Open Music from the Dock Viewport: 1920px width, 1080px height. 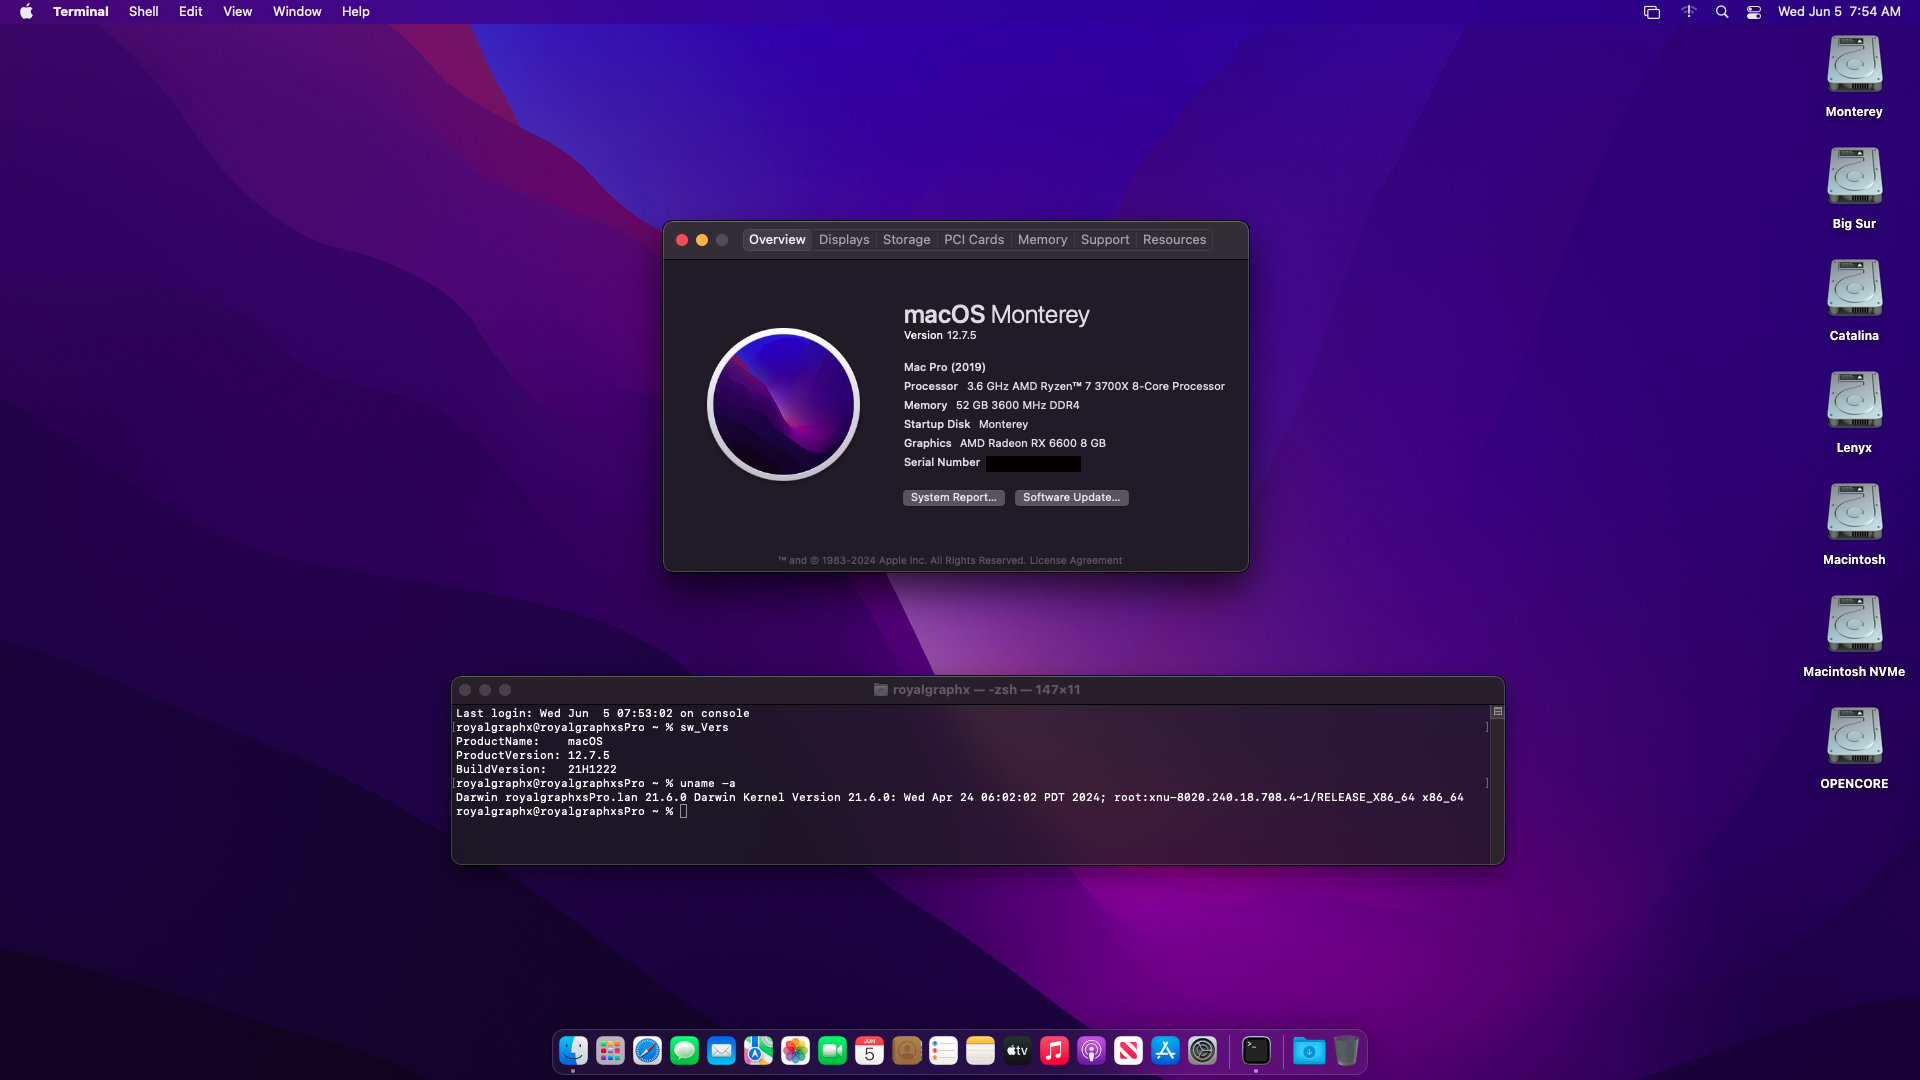pyautogui.click(x=1054, y=1051)
